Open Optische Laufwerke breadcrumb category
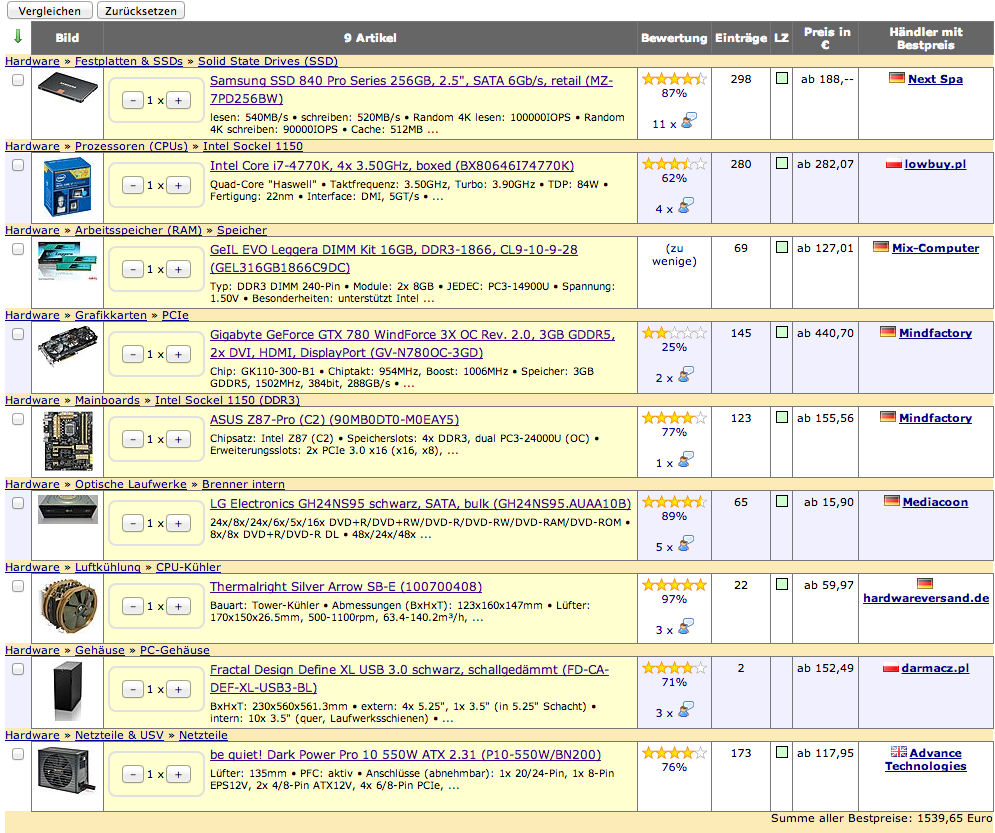 tap(131, 484)
